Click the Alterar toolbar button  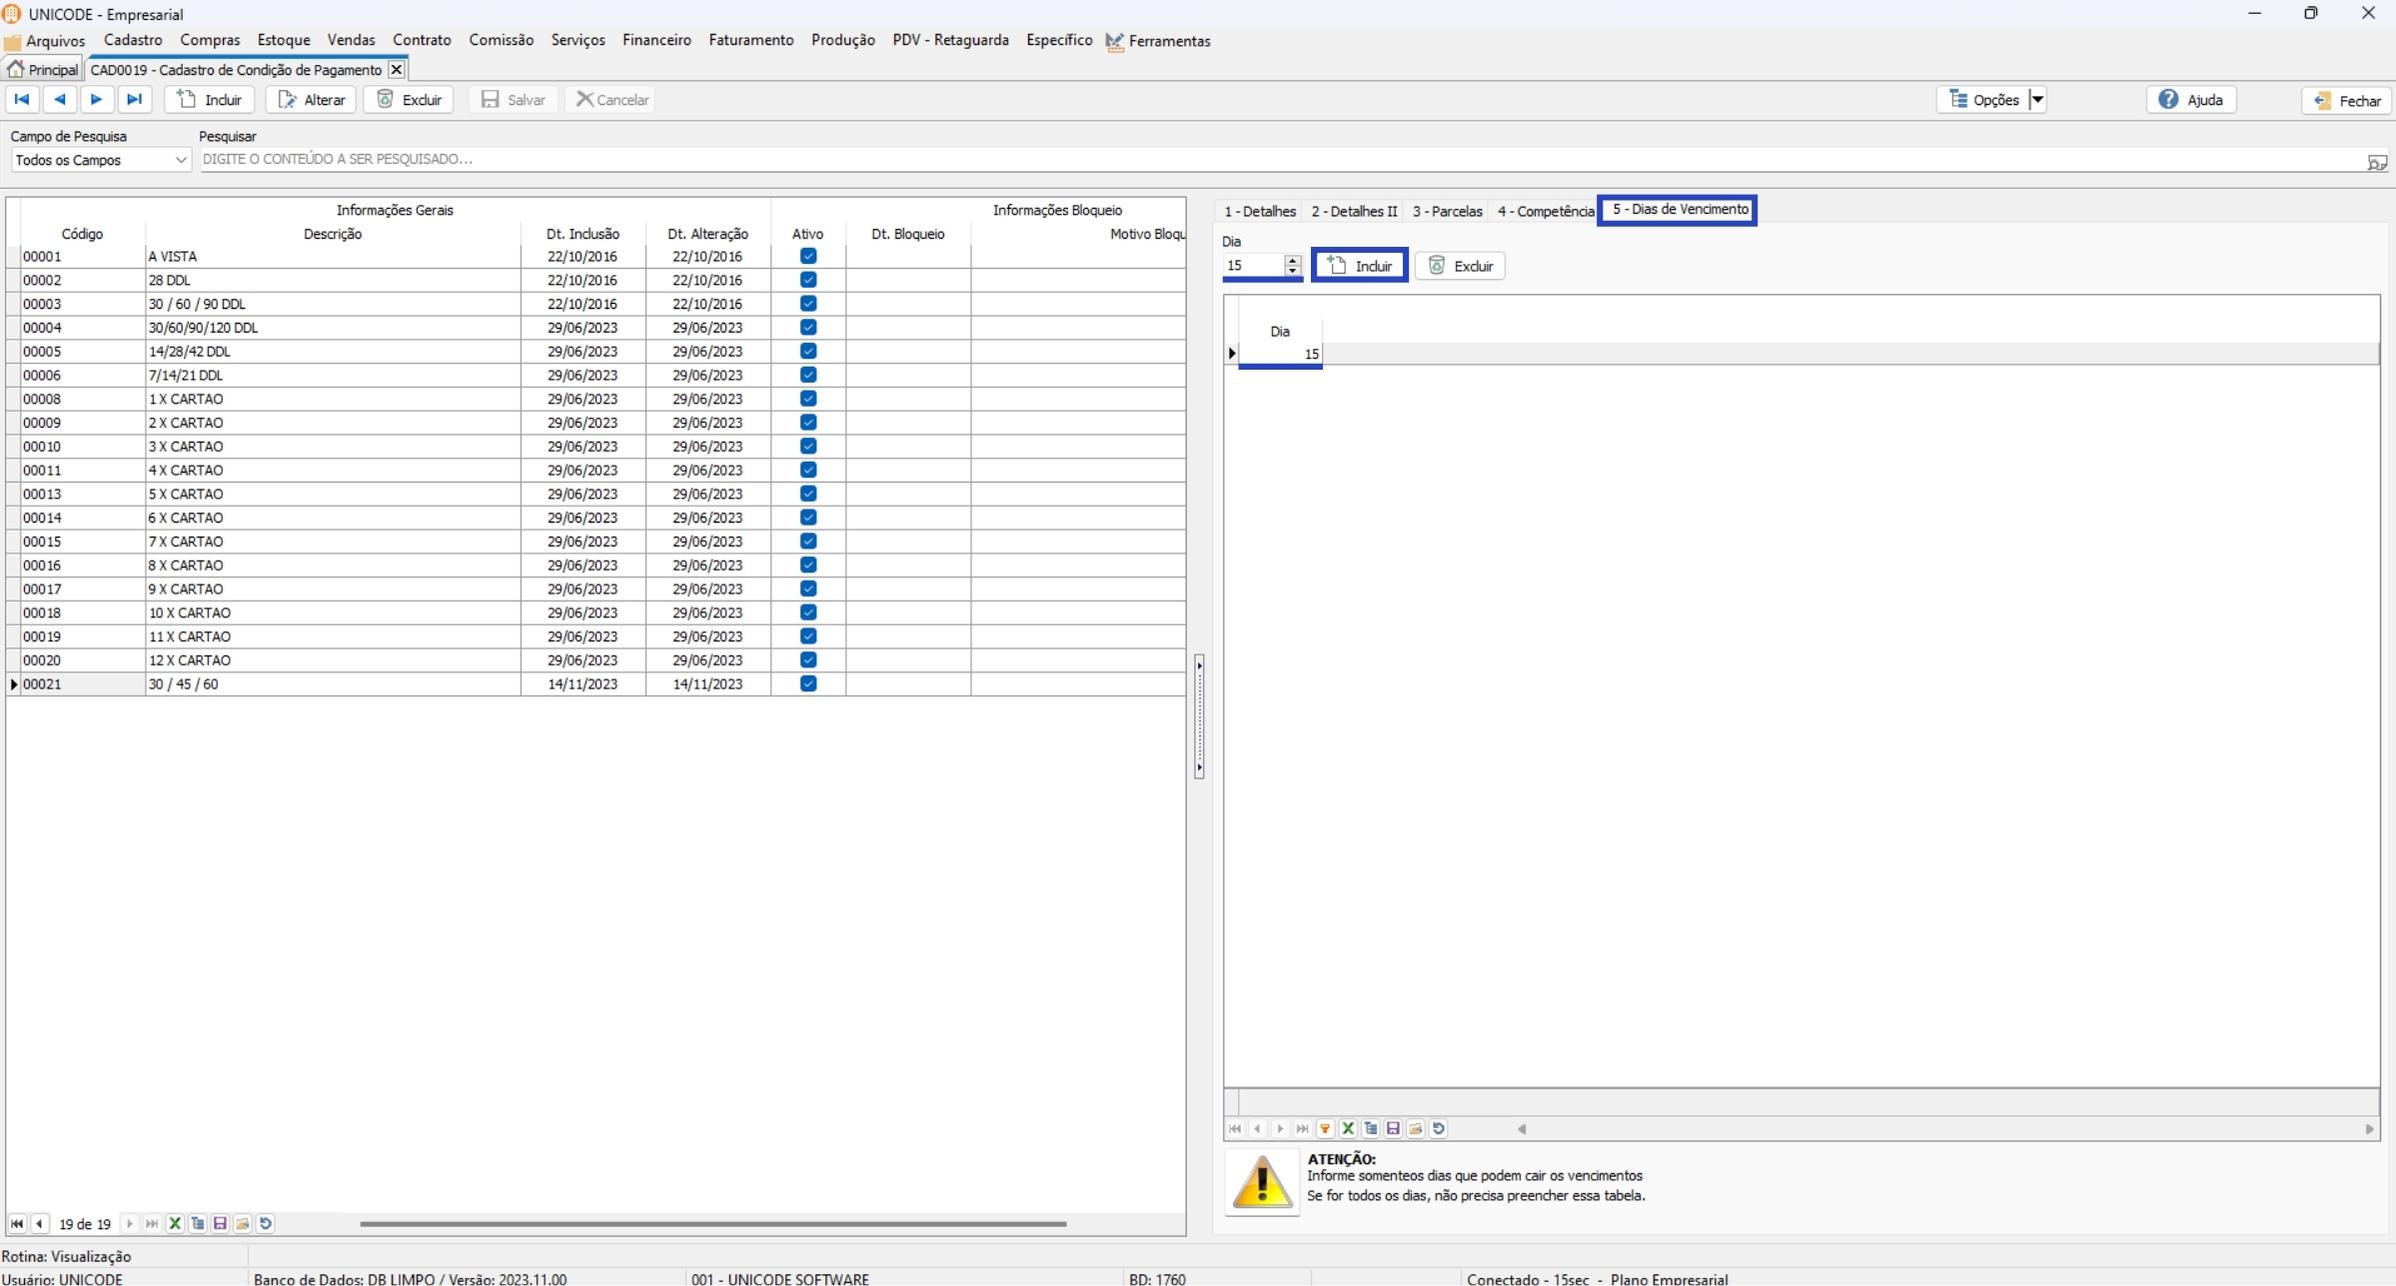coord(311,100)
